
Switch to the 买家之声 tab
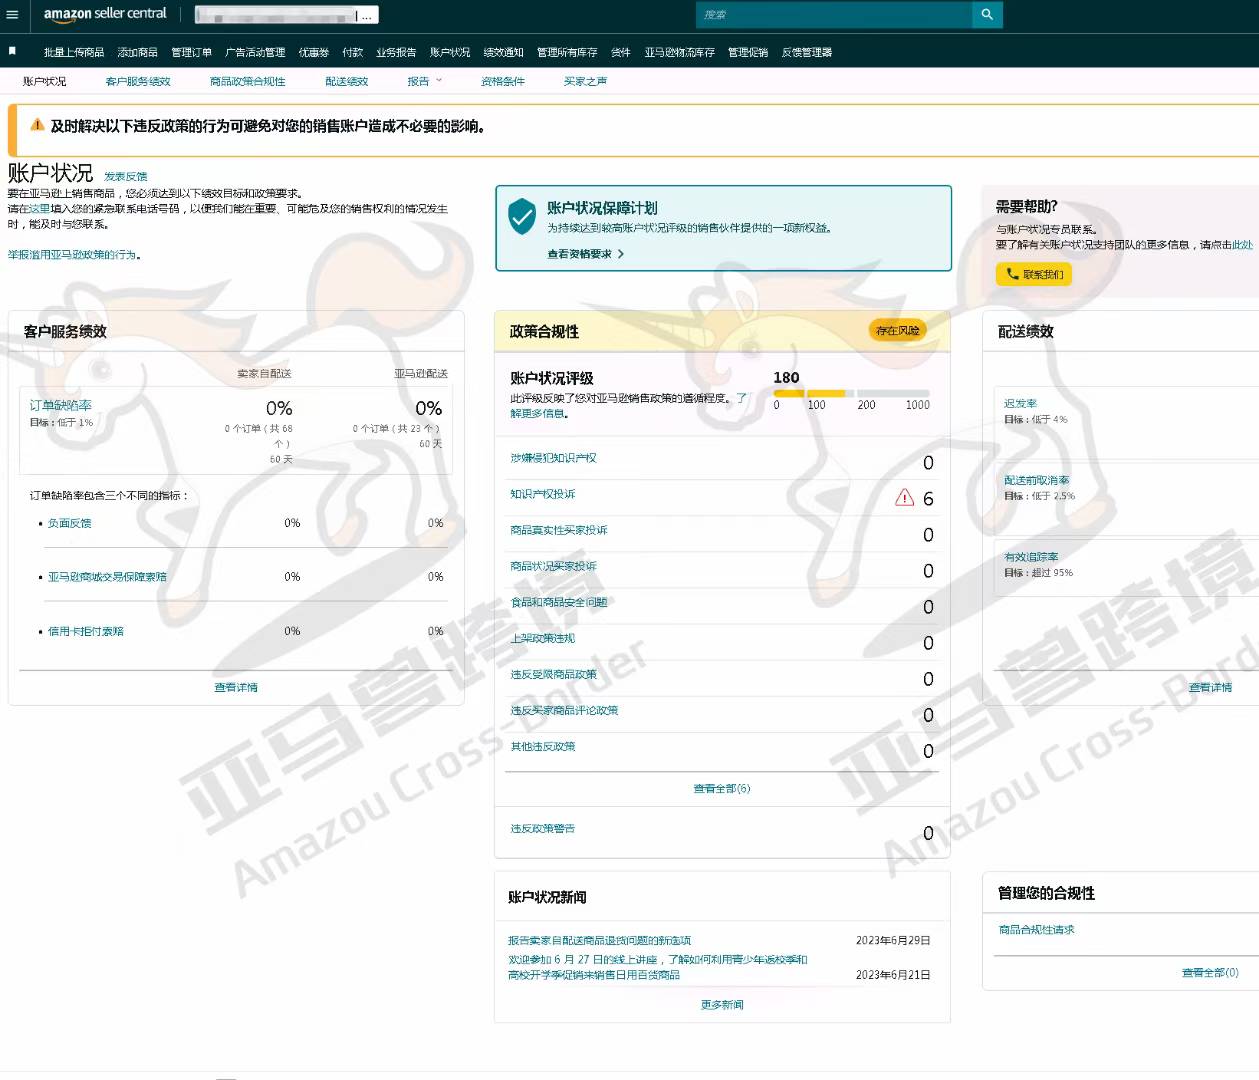tap(585, 81)
